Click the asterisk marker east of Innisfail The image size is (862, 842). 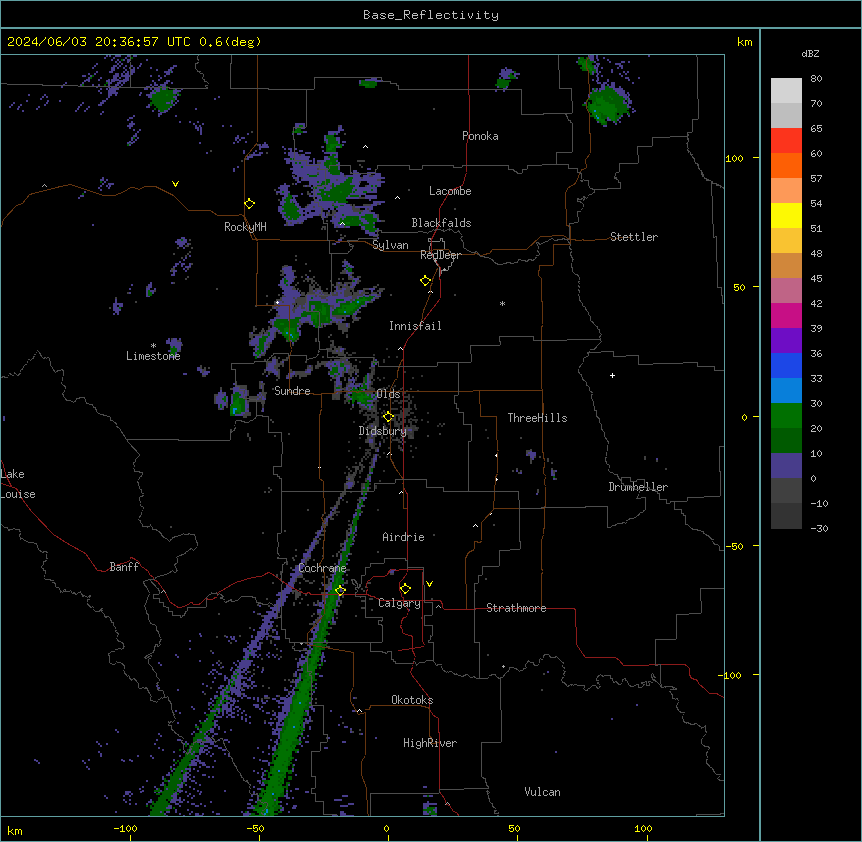tap(502, 303)
